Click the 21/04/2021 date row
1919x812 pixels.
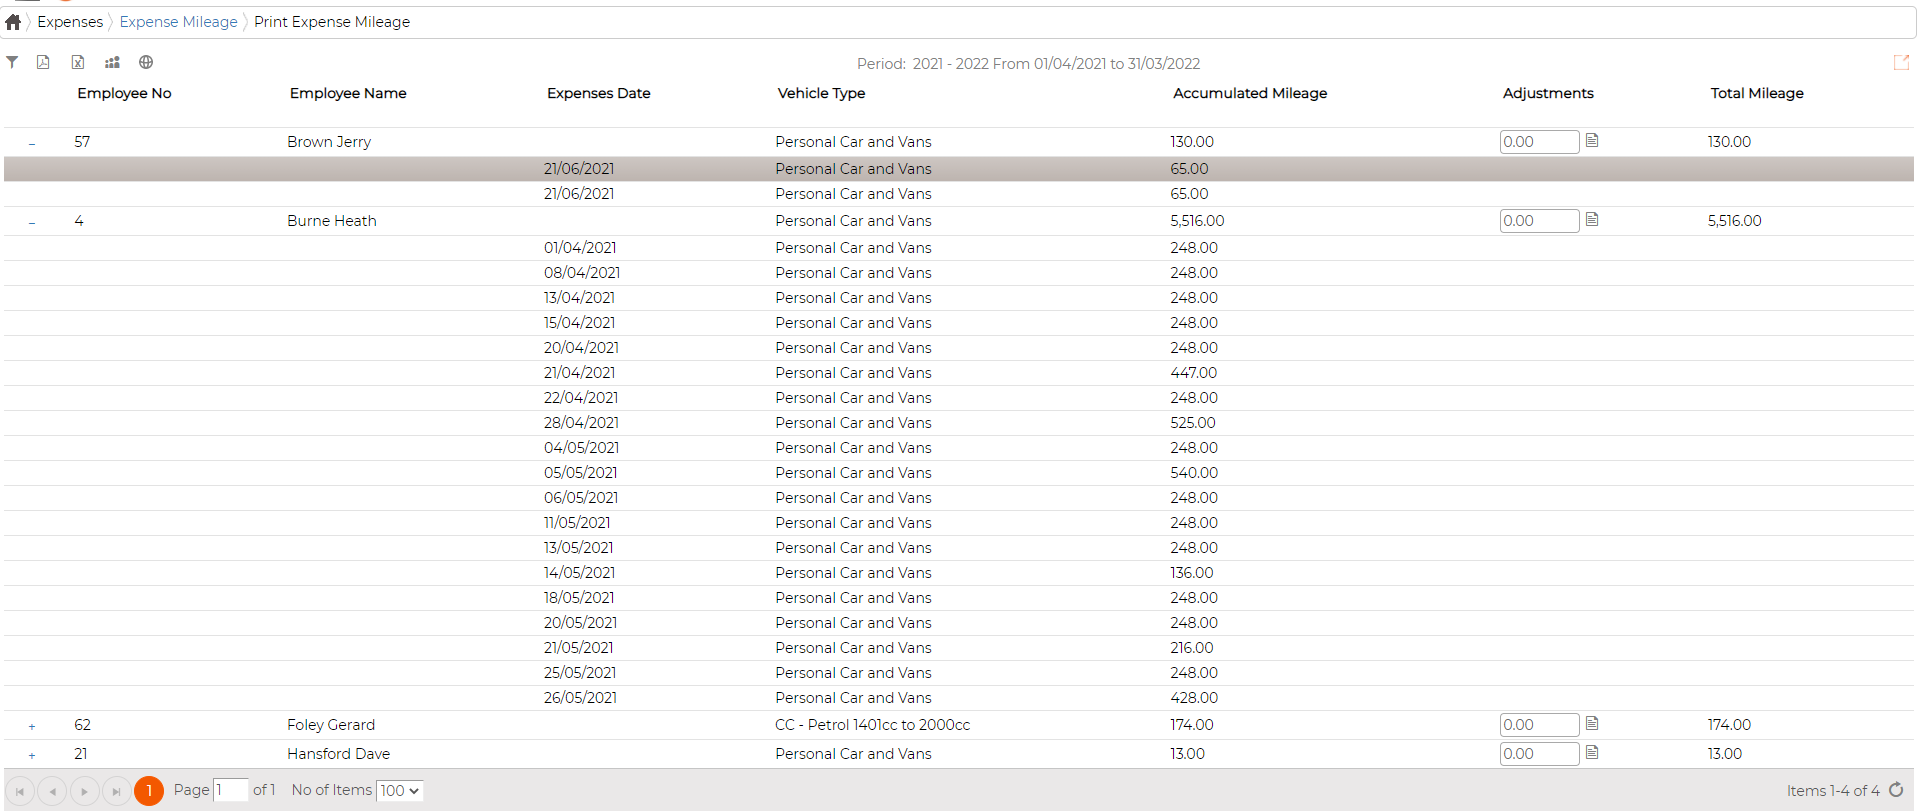click(959, 373)
